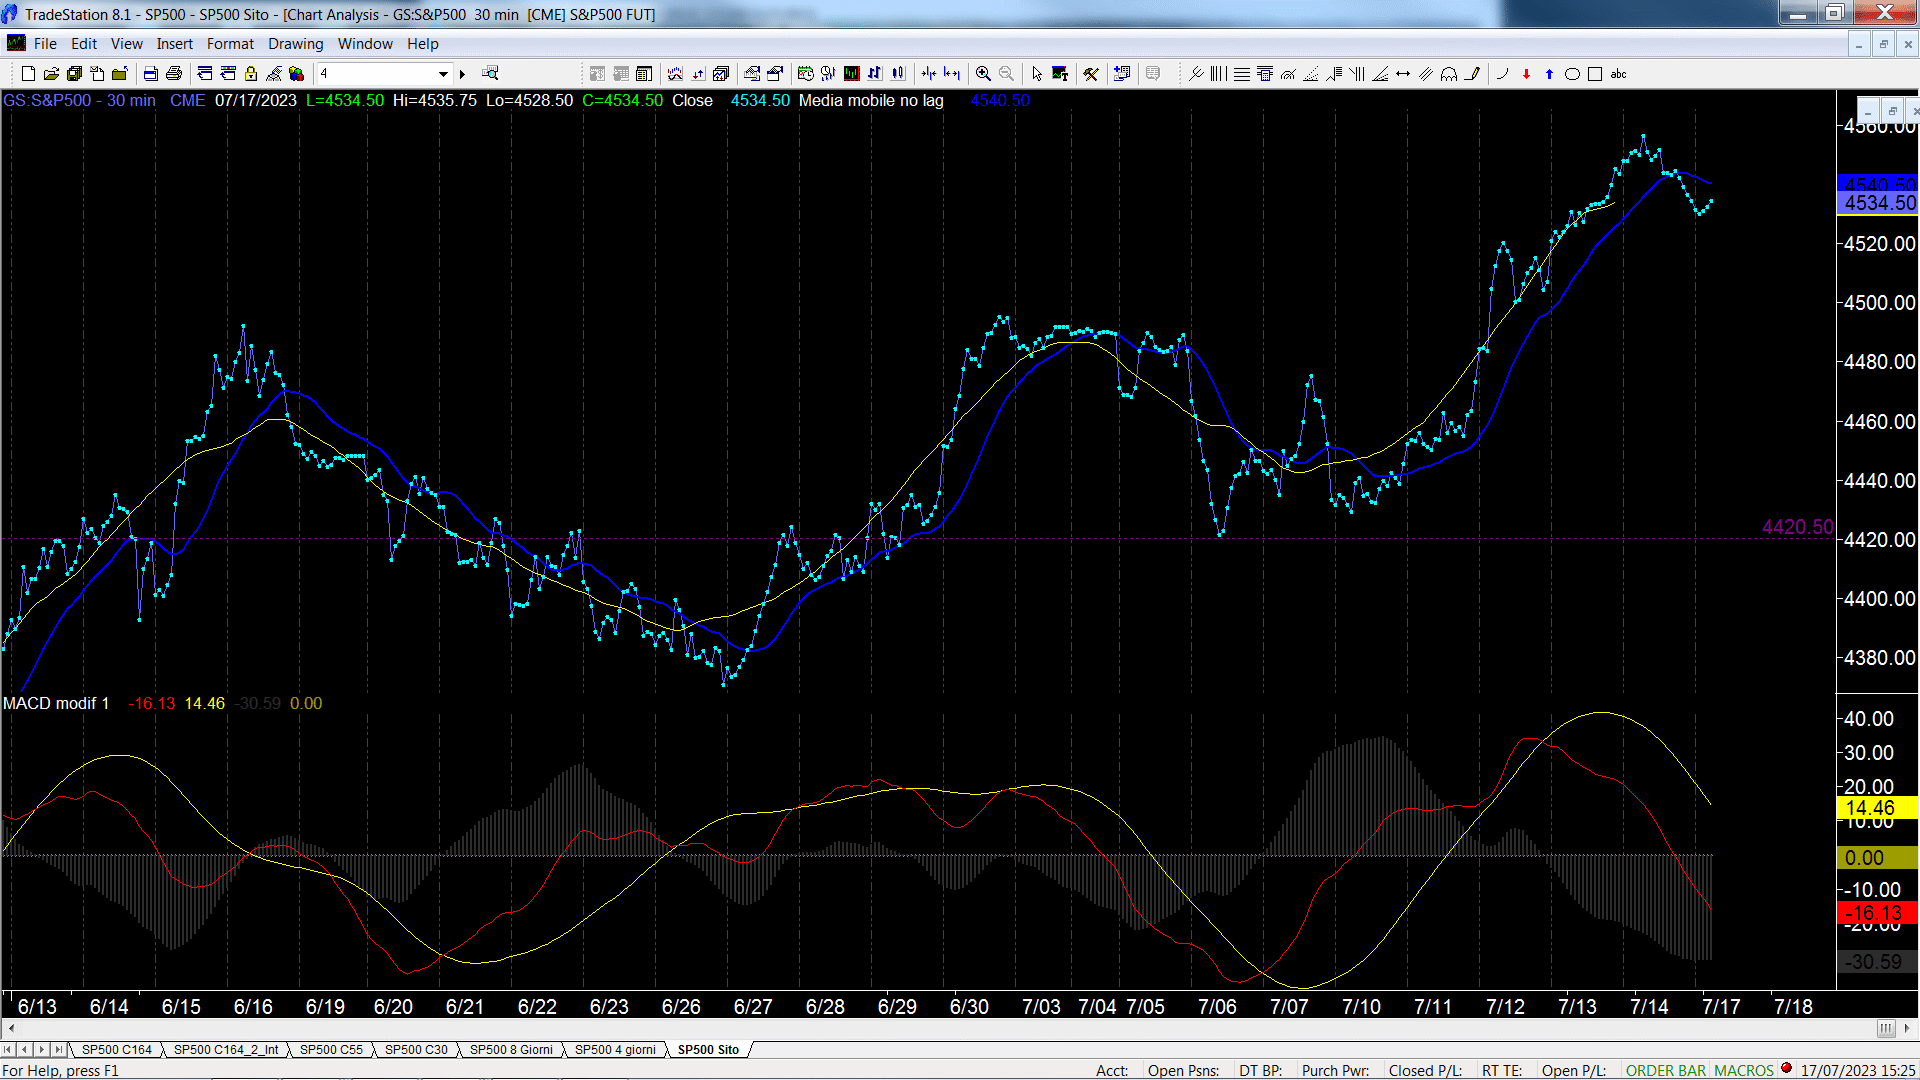Click the red-blue strategy arrows icon

pos(698,74)
